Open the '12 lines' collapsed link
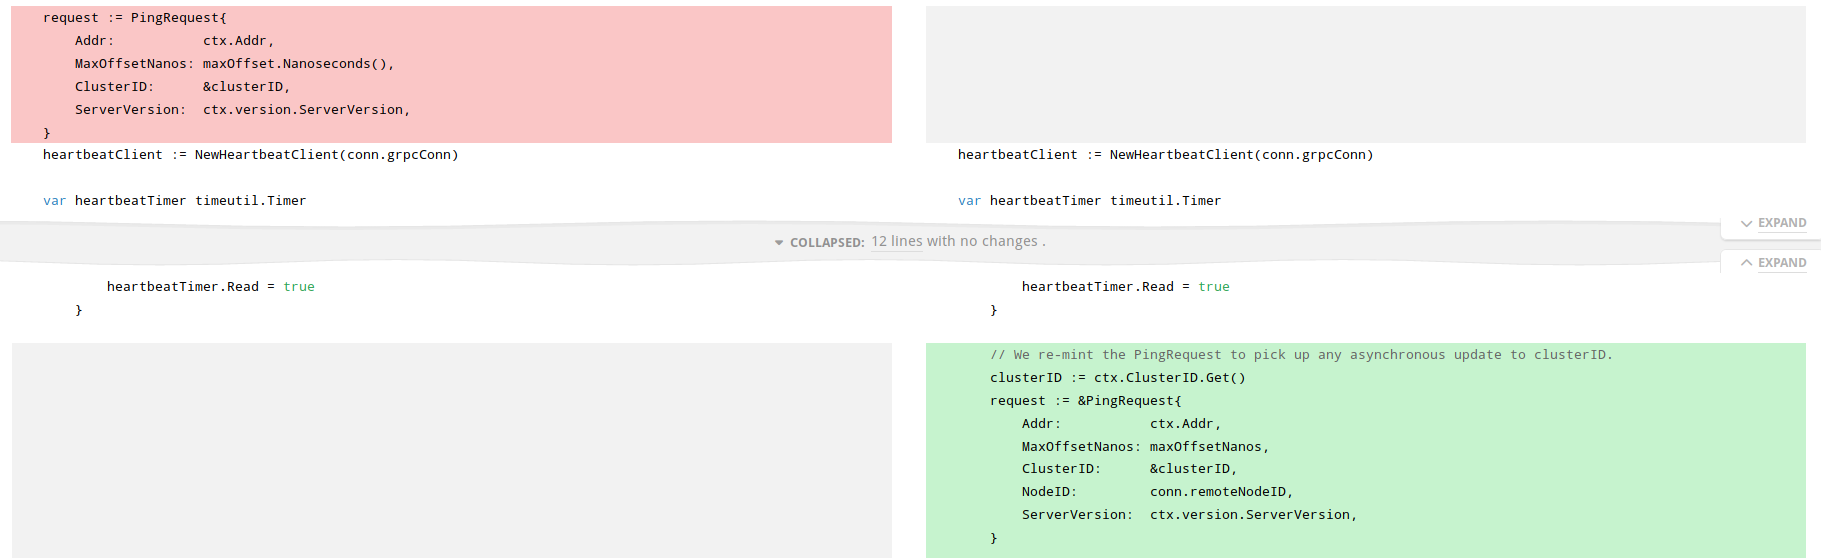This screenshot has height=558, width=1821. pos(897,241)
